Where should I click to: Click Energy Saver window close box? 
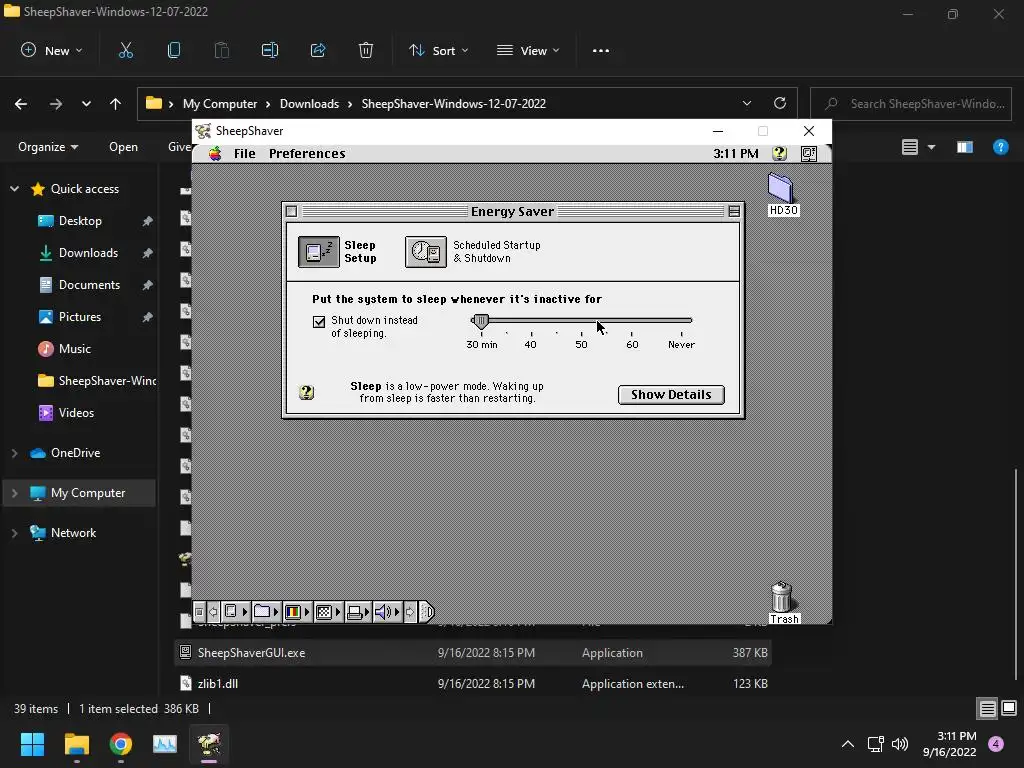click(291, 212)
